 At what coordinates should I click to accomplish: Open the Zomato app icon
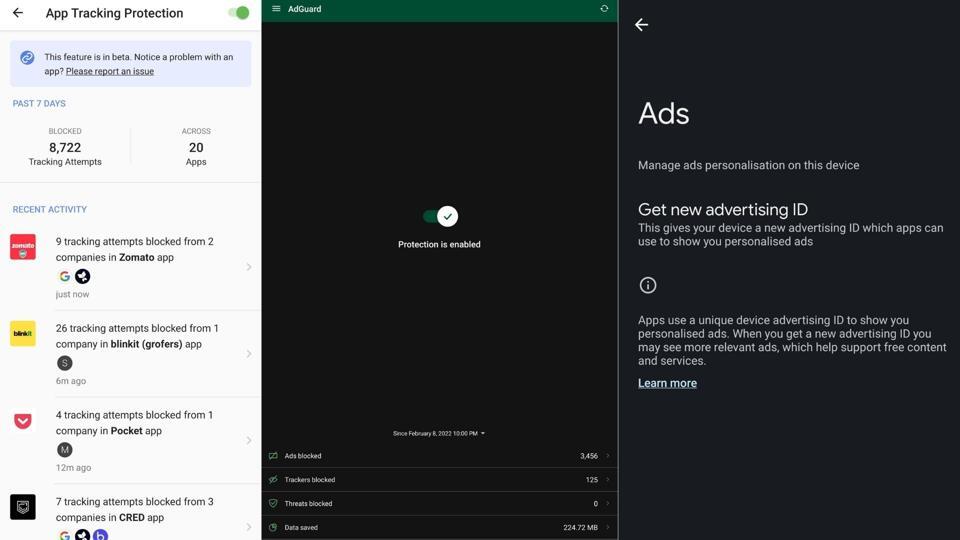click(x=23, y=247)
